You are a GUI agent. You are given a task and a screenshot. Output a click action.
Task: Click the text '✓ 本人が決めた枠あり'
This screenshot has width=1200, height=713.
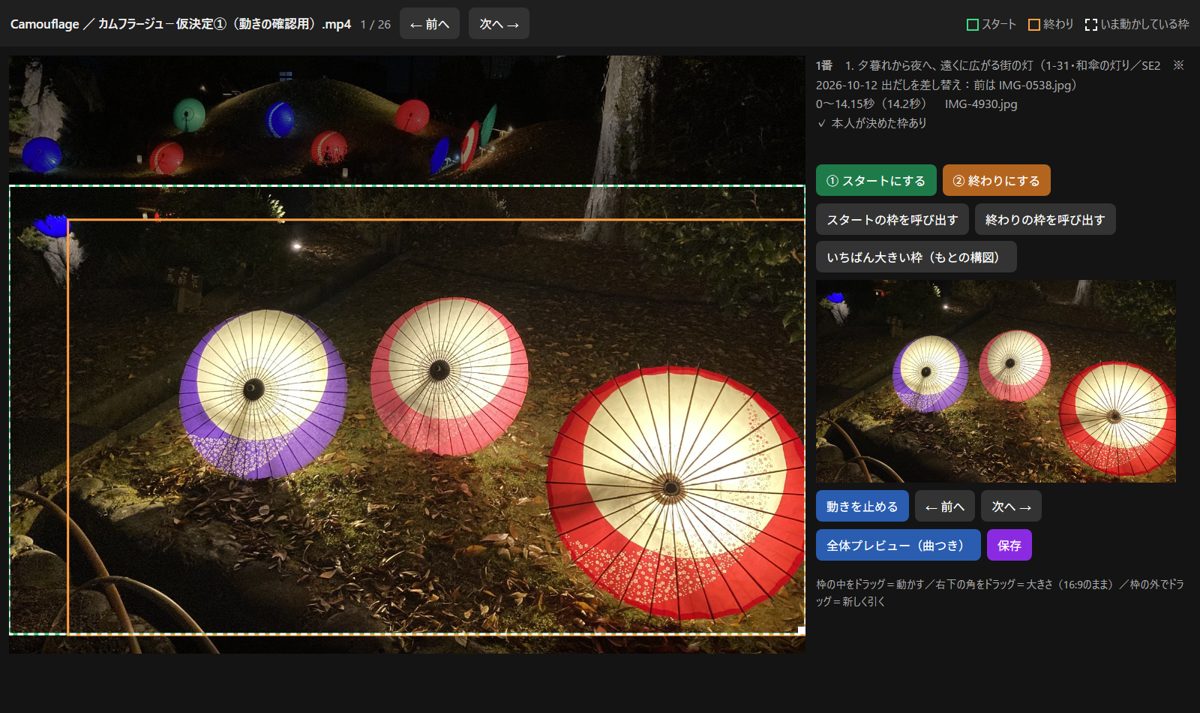click(x=872, y=123)
